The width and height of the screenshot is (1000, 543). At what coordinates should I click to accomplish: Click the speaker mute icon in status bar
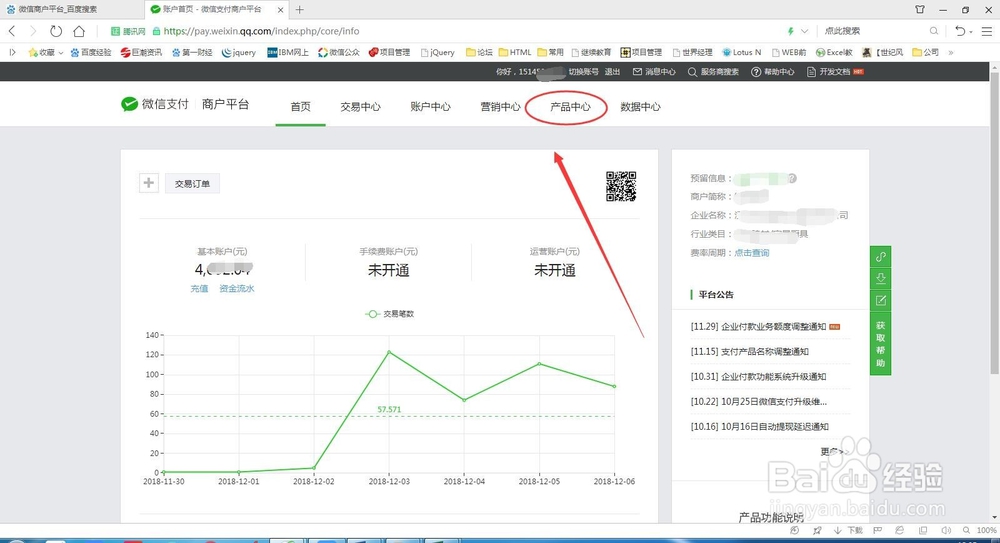[x=946, y=530]
